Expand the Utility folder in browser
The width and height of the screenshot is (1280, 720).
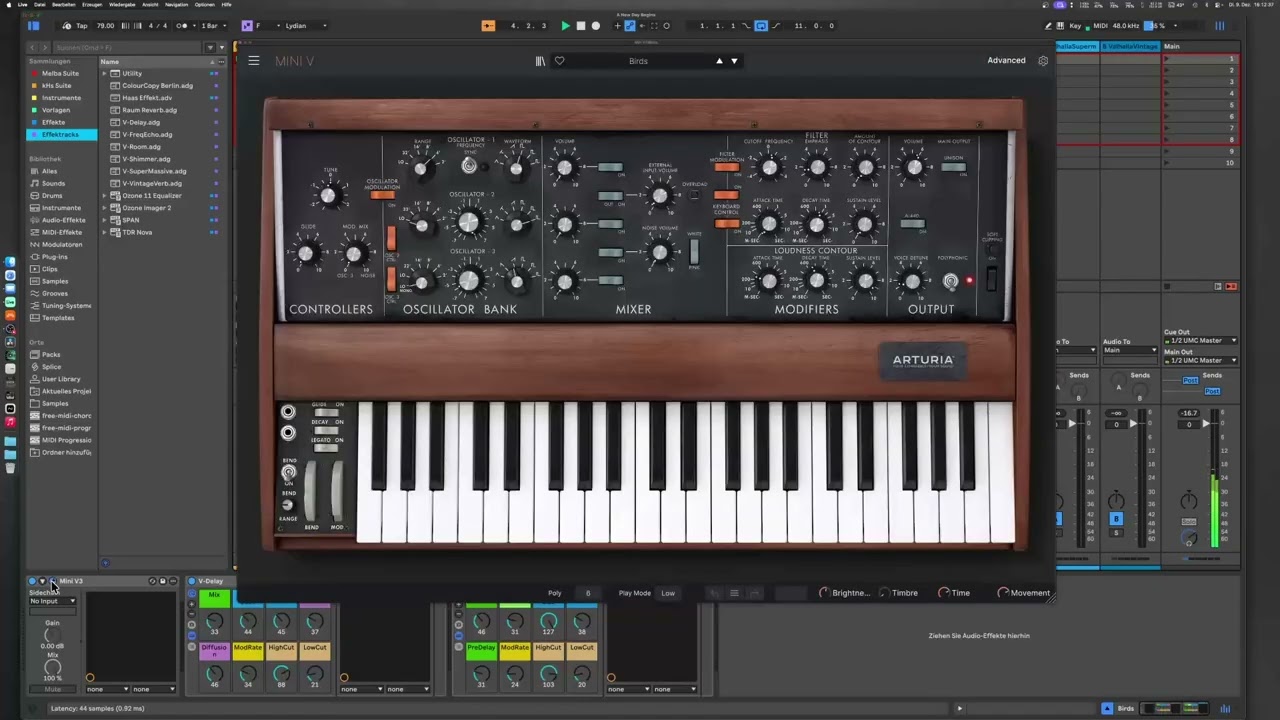[104, 73]
